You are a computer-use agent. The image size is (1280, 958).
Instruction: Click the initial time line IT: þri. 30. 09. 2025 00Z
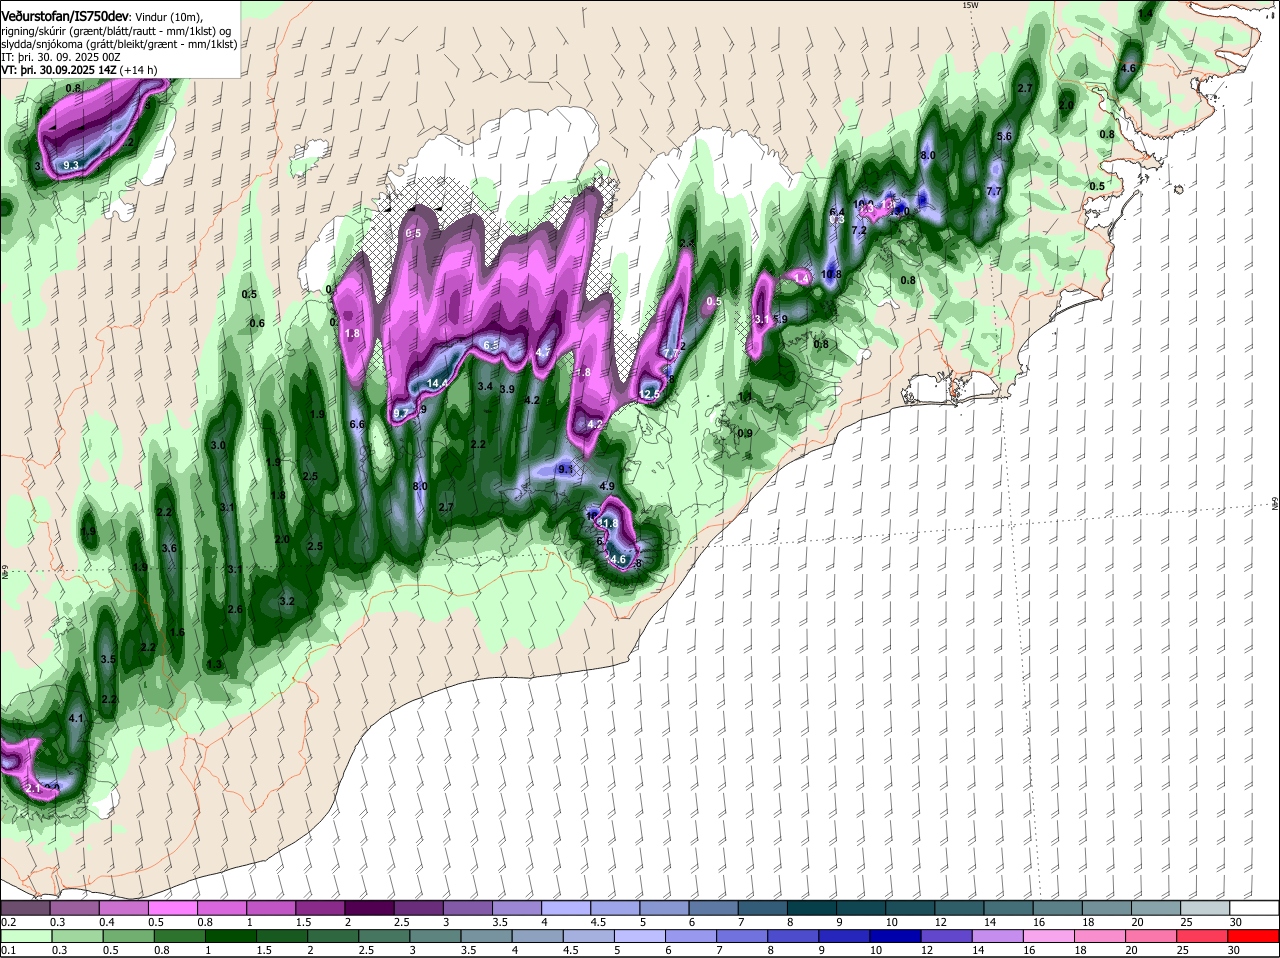point(61,58)
